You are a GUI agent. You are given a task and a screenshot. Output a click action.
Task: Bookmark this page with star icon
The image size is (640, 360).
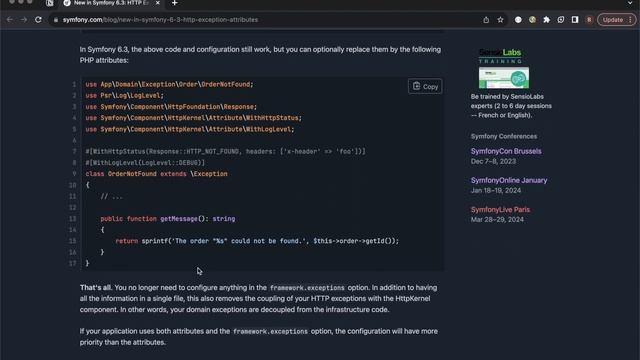point(500,20)
